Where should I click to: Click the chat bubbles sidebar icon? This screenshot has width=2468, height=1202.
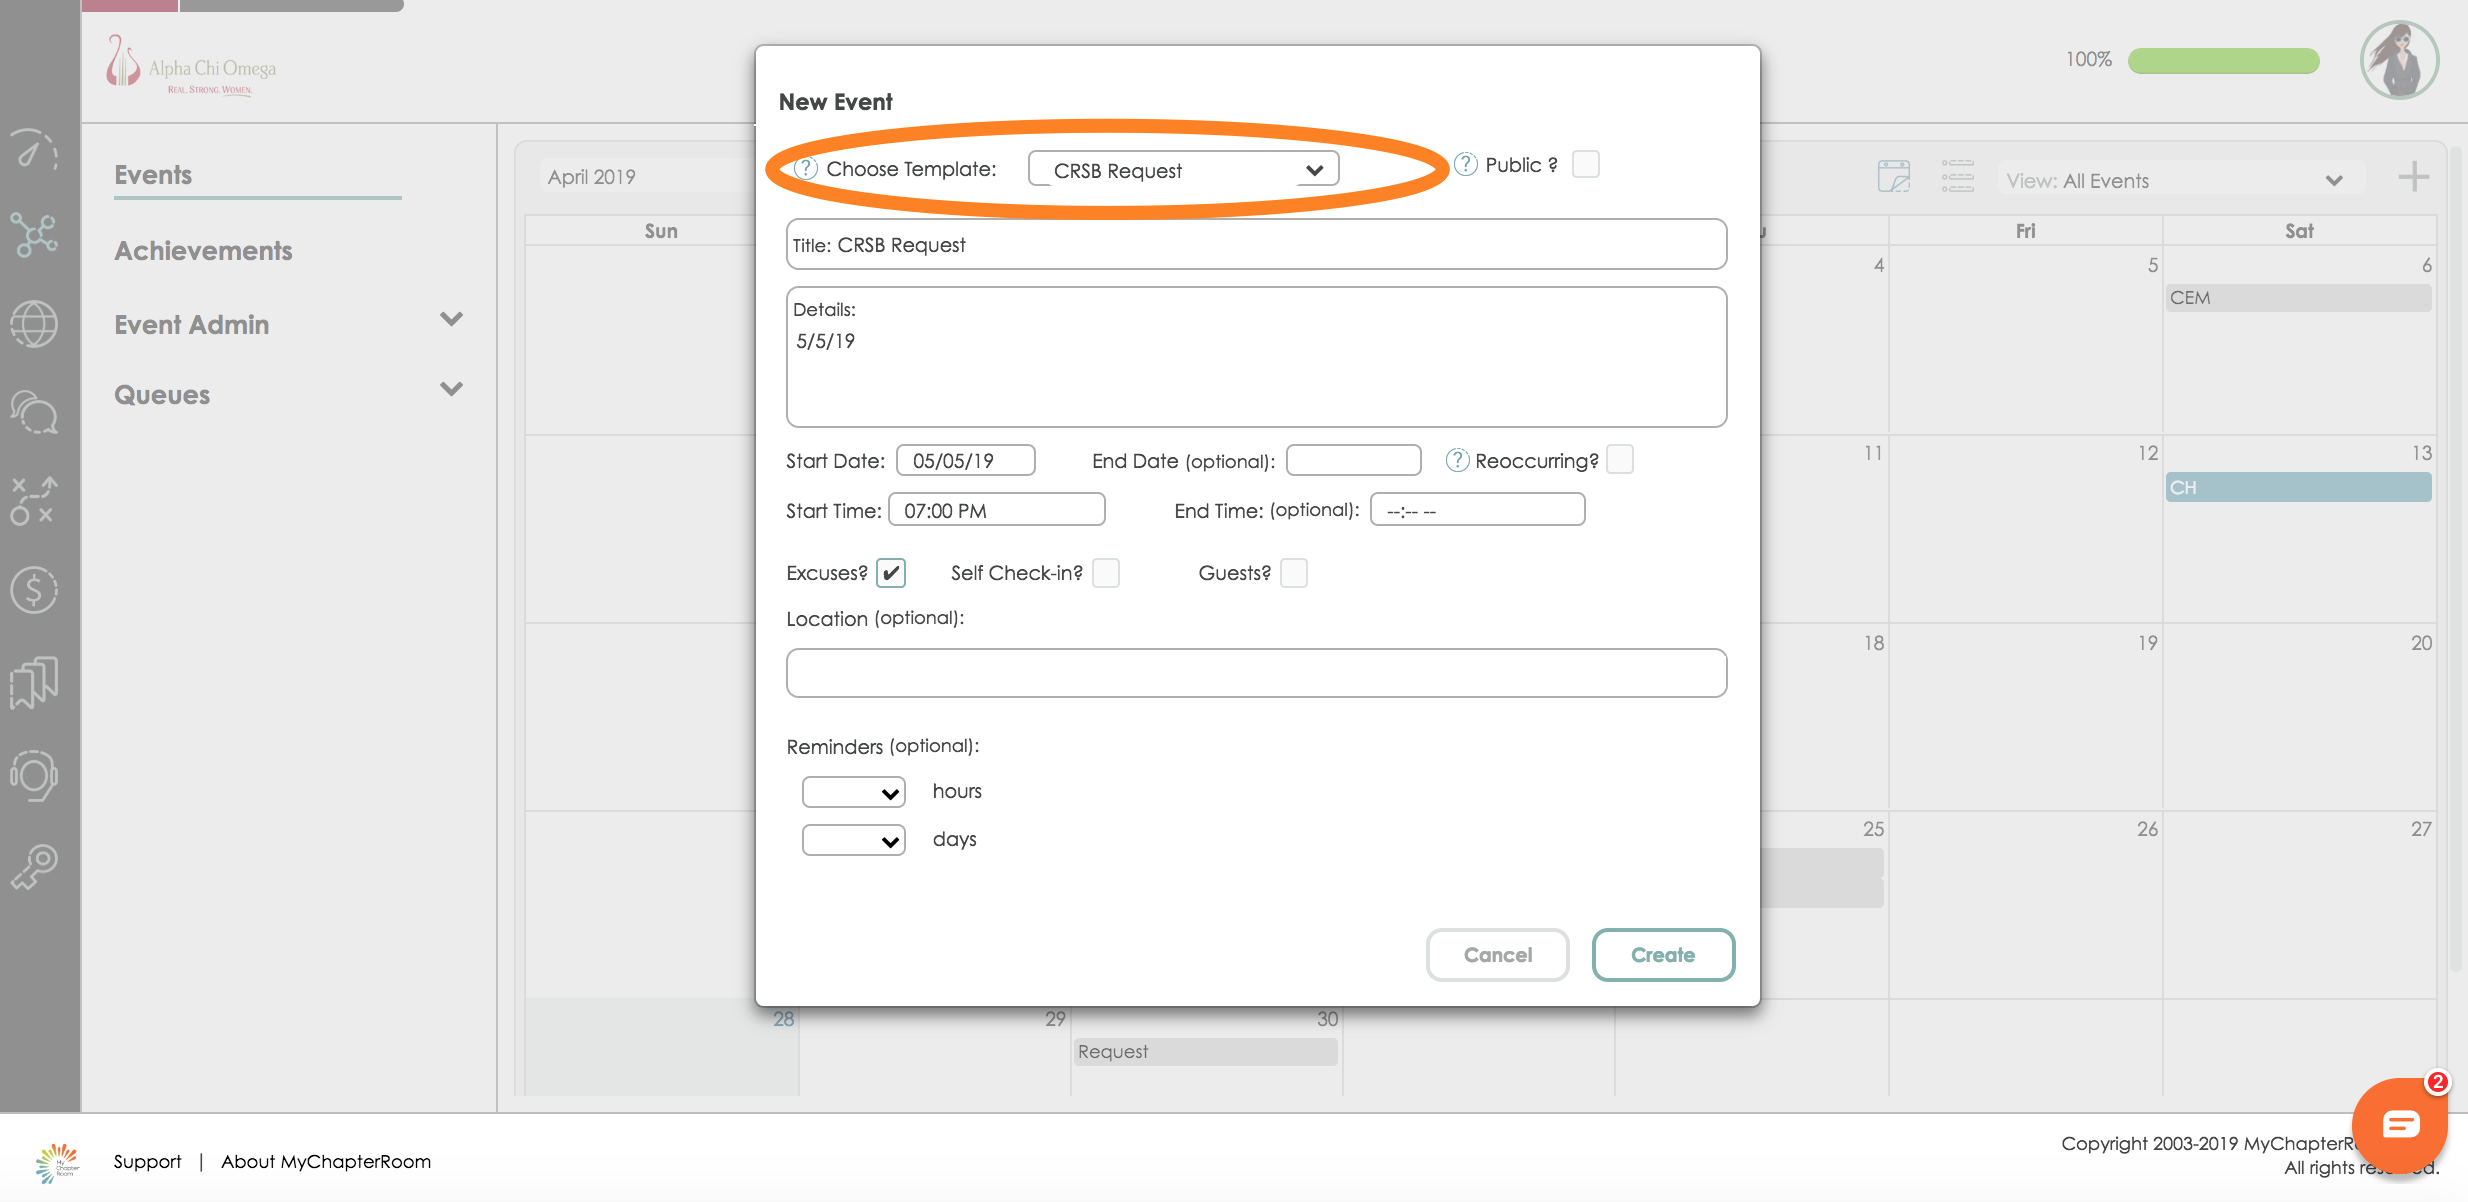coord(34,412)
